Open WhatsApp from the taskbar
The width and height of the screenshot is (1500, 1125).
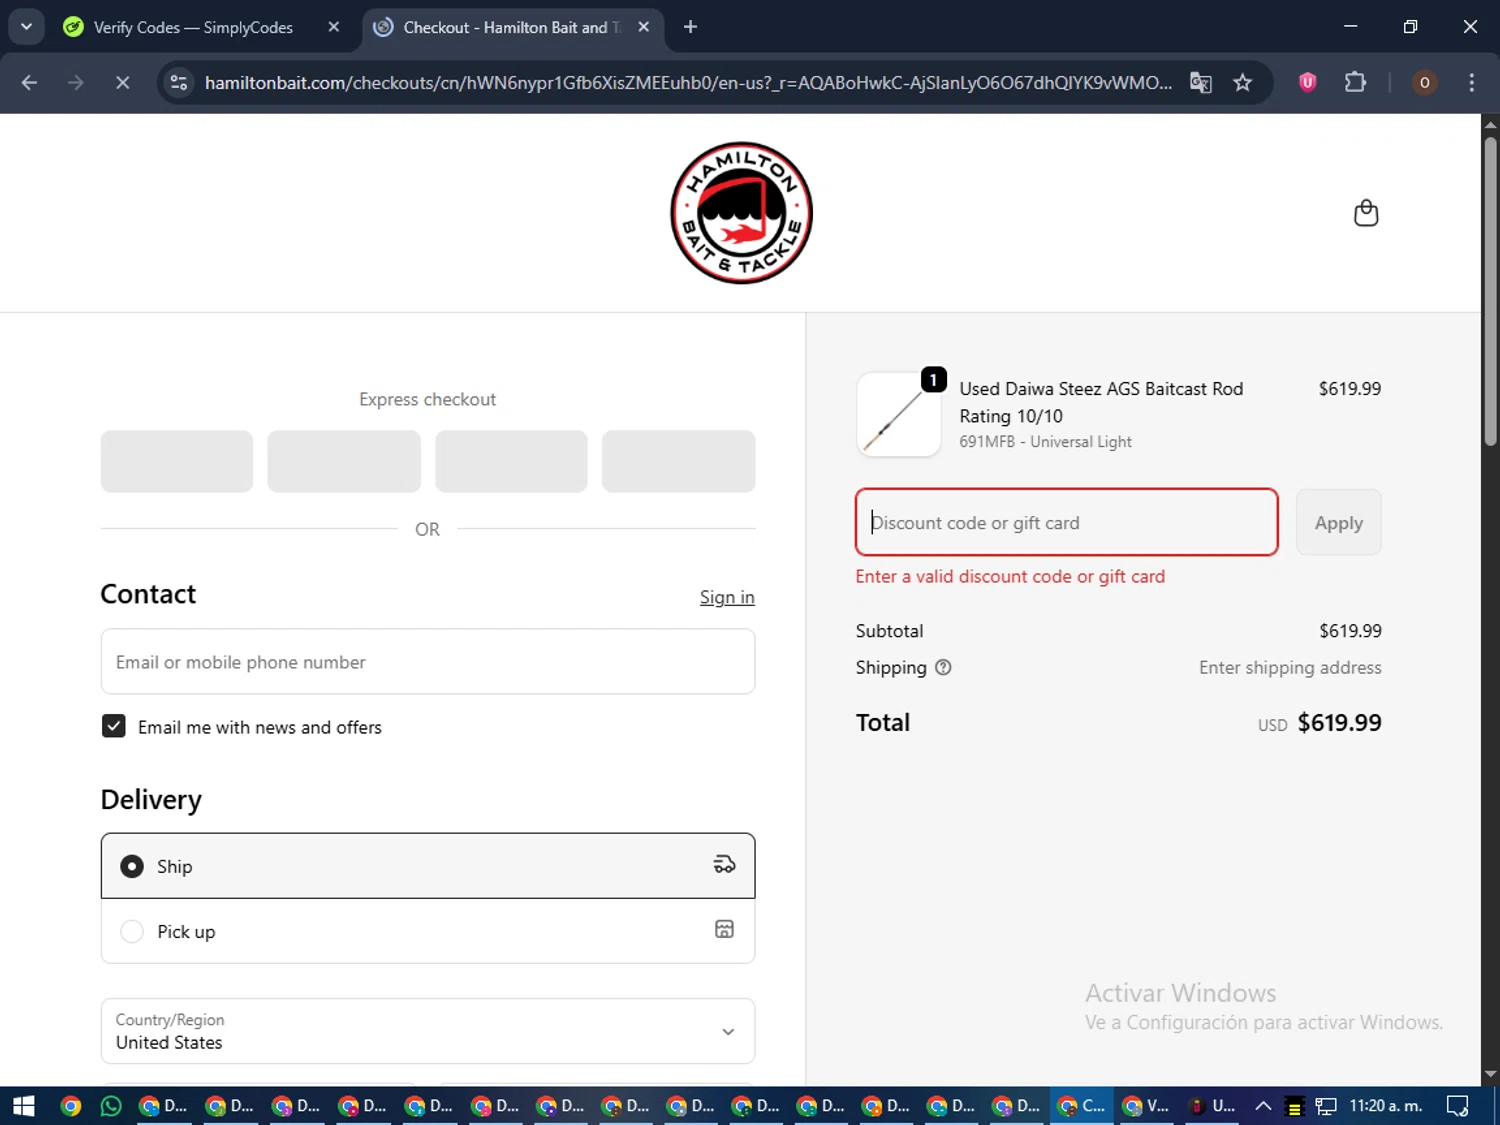pos(111,1106)
